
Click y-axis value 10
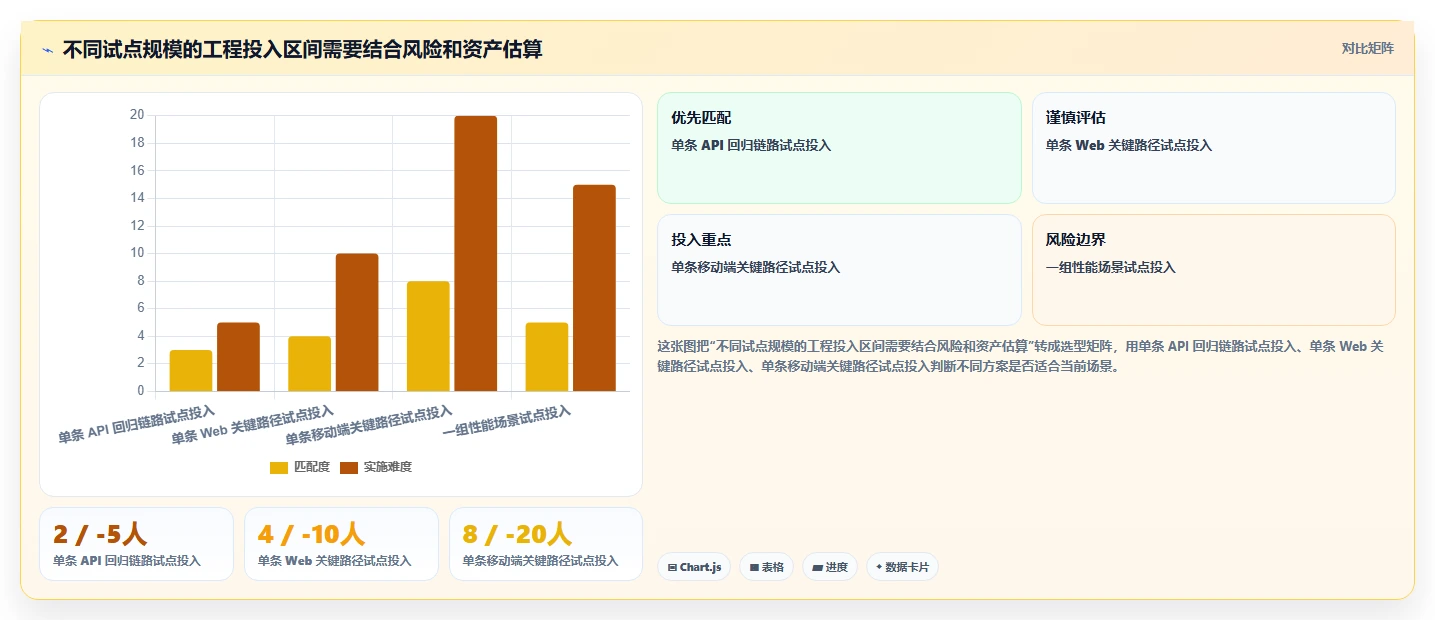click(137, 253)
